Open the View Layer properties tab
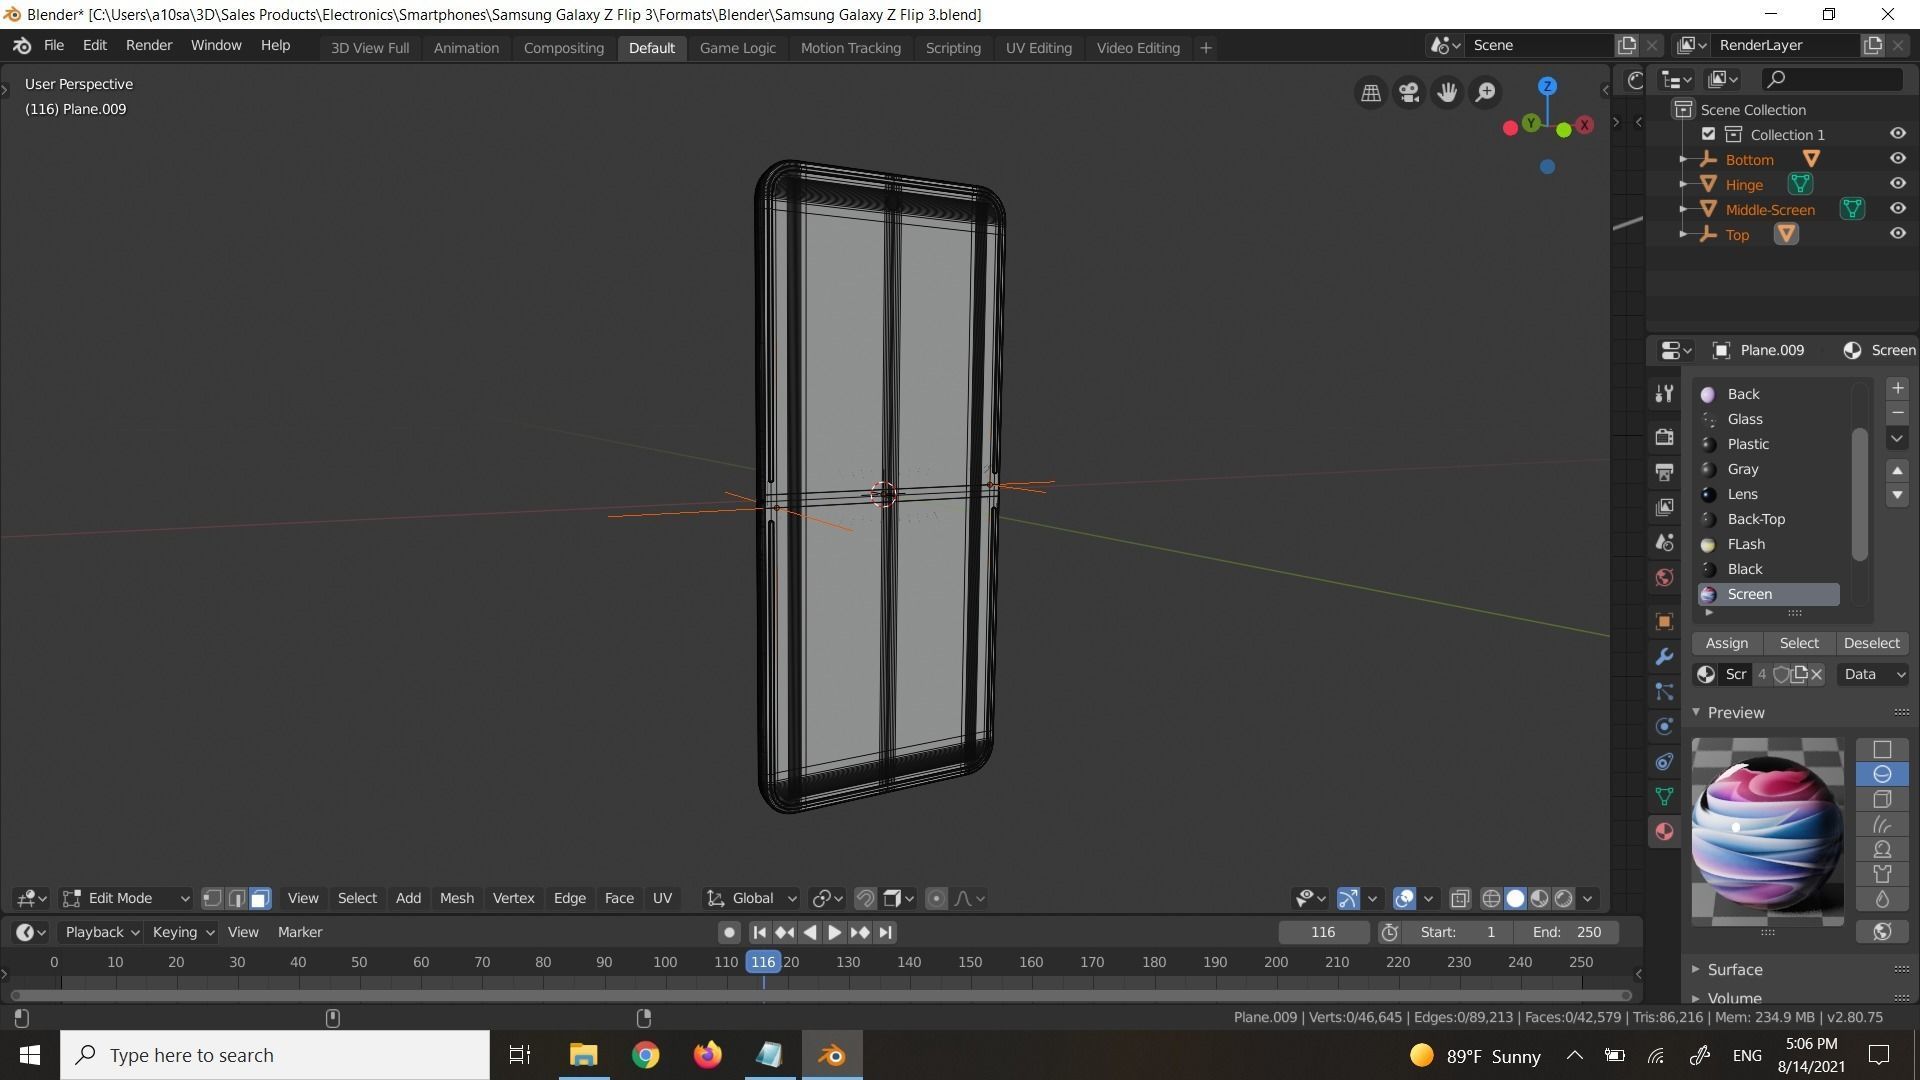1920x1080 pixels. (x=1664, y=507)
